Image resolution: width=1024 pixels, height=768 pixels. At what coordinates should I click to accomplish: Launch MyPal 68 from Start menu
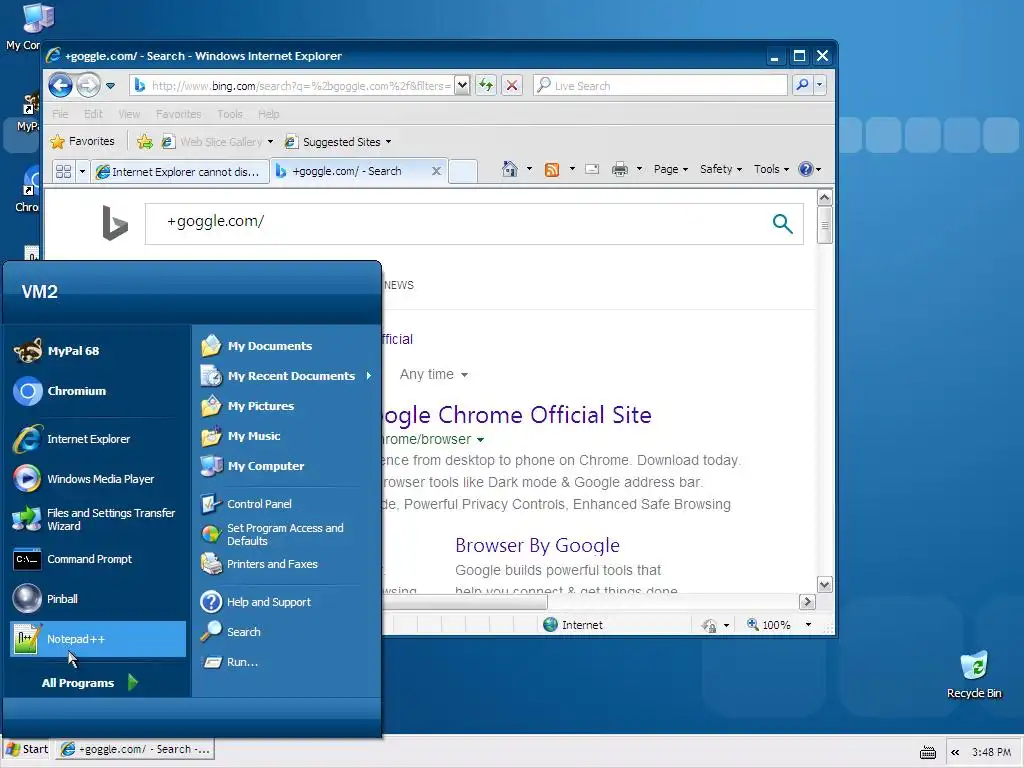(98, 351)
